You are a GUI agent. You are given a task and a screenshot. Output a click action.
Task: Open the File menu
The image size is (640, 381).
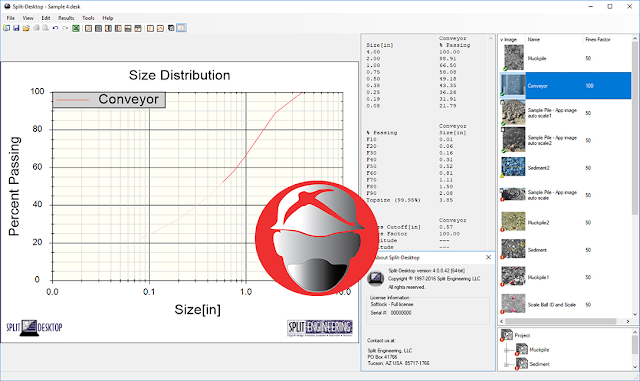(11, 18)
